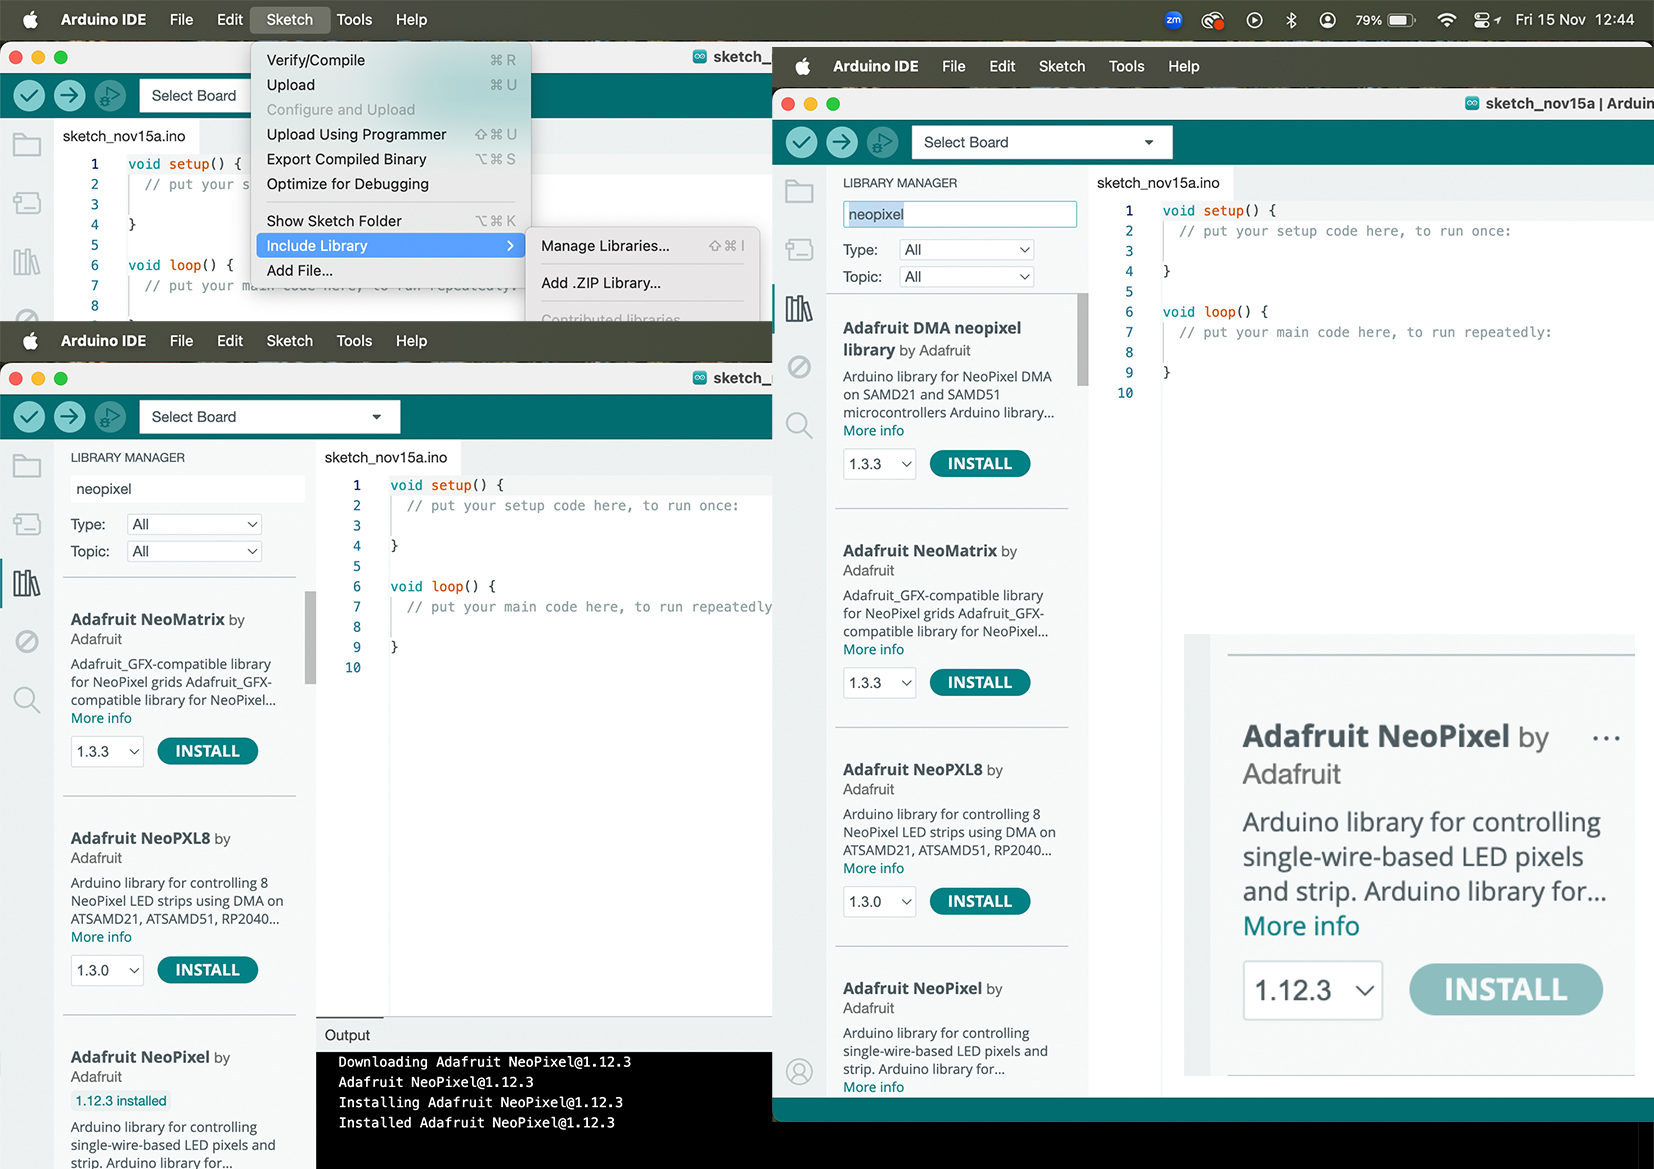Click Verify checkmark icon in bottom-left window
The image size is (1654, 1169).
point(29,417)
